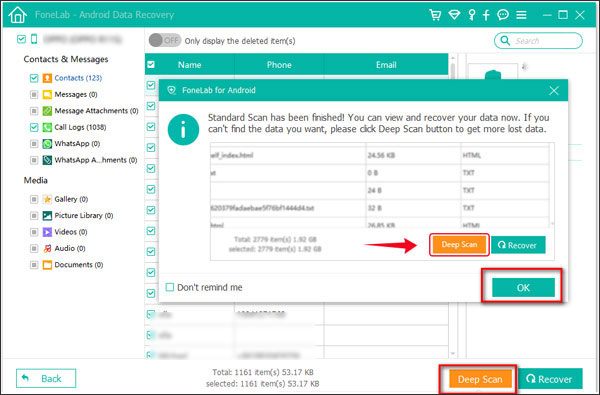Screen dimensions: 600x395
Task: Go Back to the previous screen
Action: point(46,379)
